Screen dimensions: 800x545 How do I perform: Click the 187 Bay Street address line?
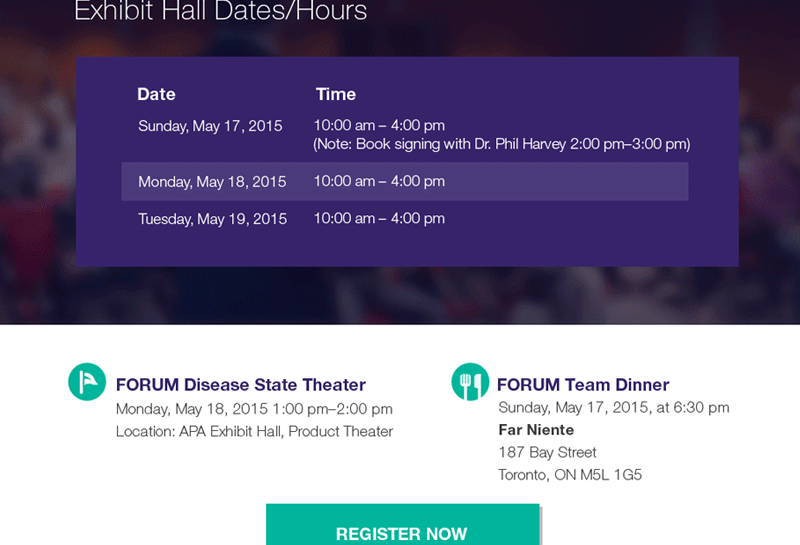547,452
